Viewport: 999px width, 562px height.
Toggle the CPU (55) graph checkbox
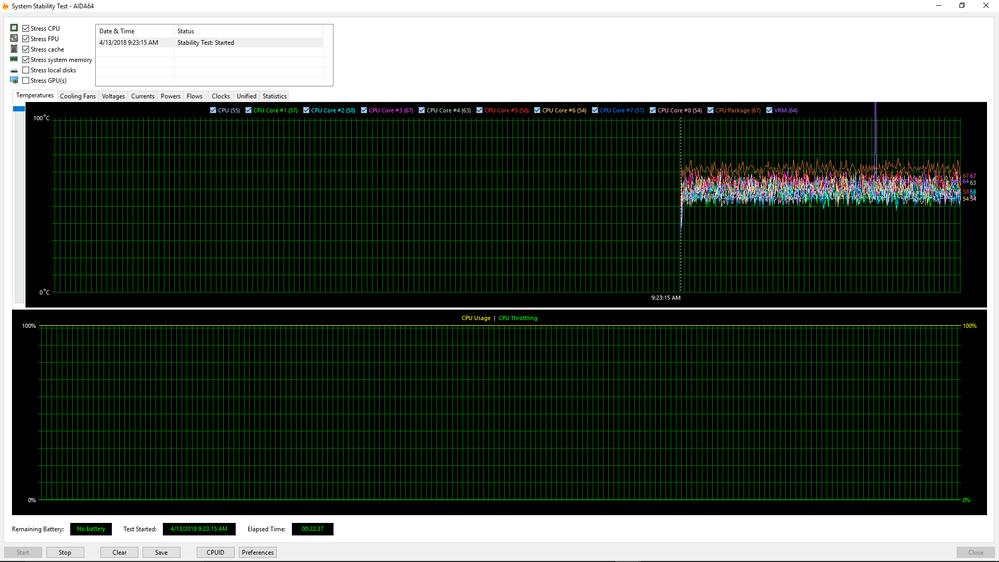click(213, 110)
